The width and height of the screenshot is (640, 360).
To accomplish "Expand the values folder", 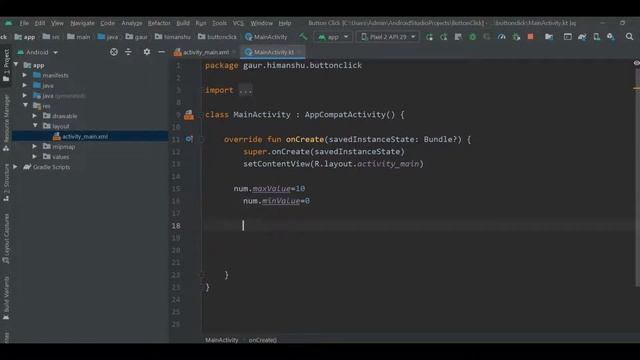I will (35, 157).
